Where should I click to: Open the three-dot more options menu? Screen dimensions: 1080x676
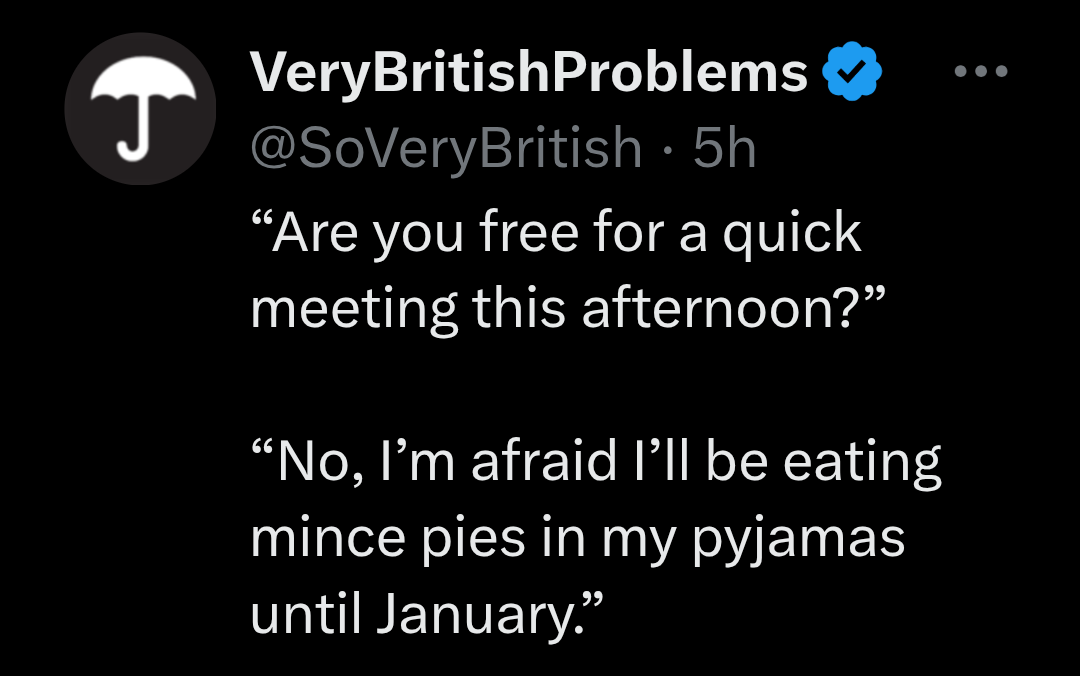pos(981,72)
